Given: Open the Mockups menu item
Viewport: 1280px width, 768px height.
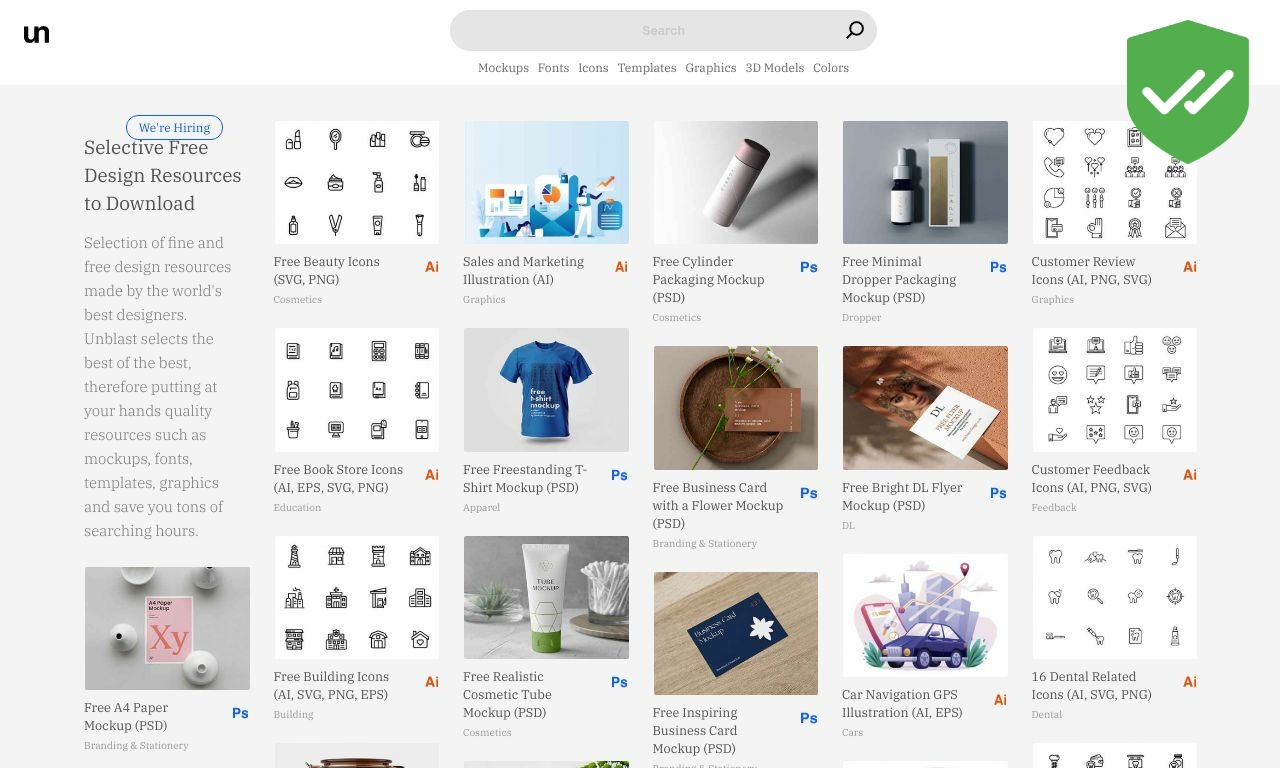Looking at the screenshot, I should (x=503, y=68).
